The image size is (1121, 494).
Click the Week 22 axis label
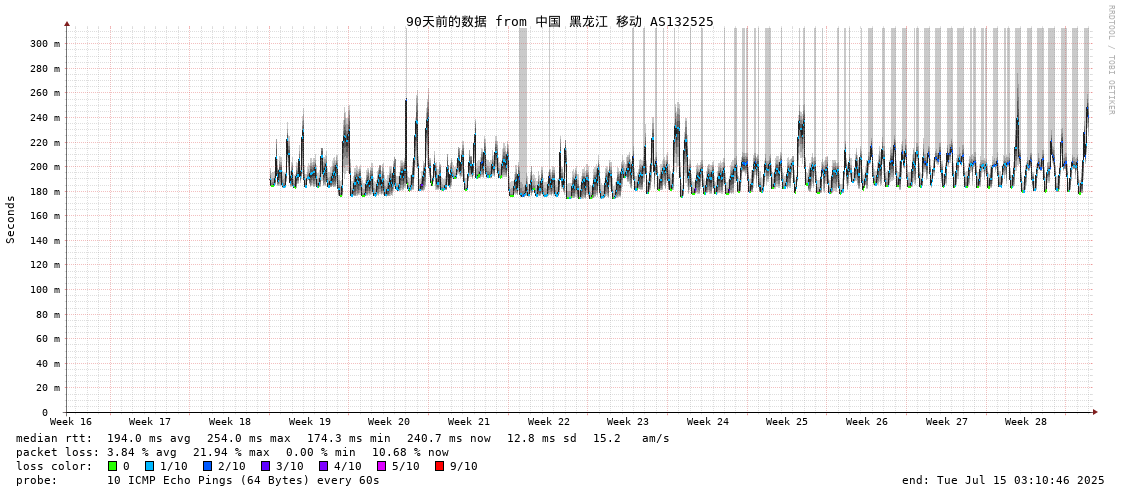[549, 422]
